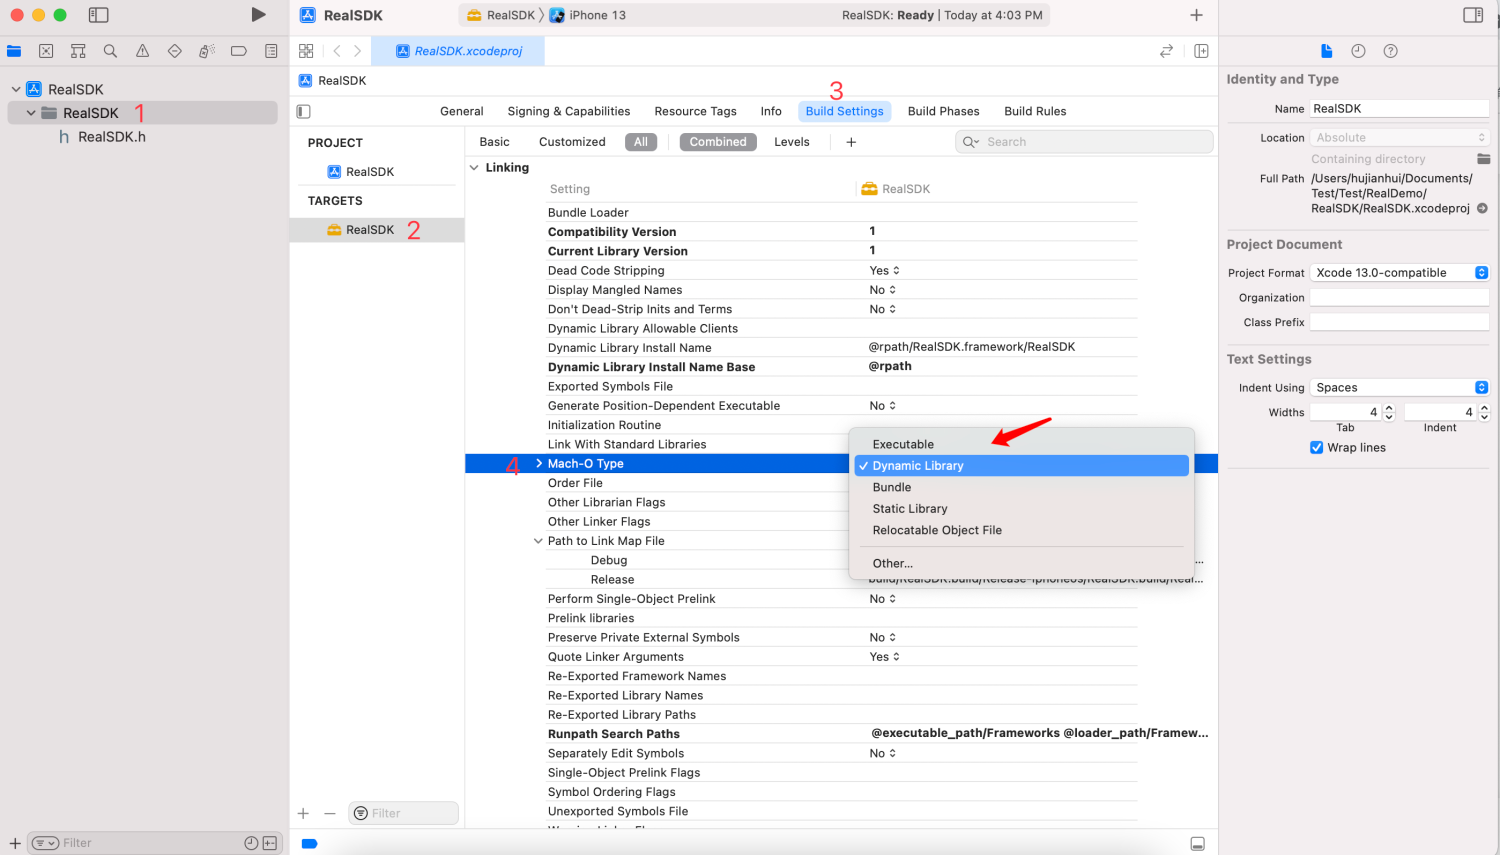Viewport: 1500px width, 855px height.
Task: Collapse the Linking section
Action: tap(474, 168)
